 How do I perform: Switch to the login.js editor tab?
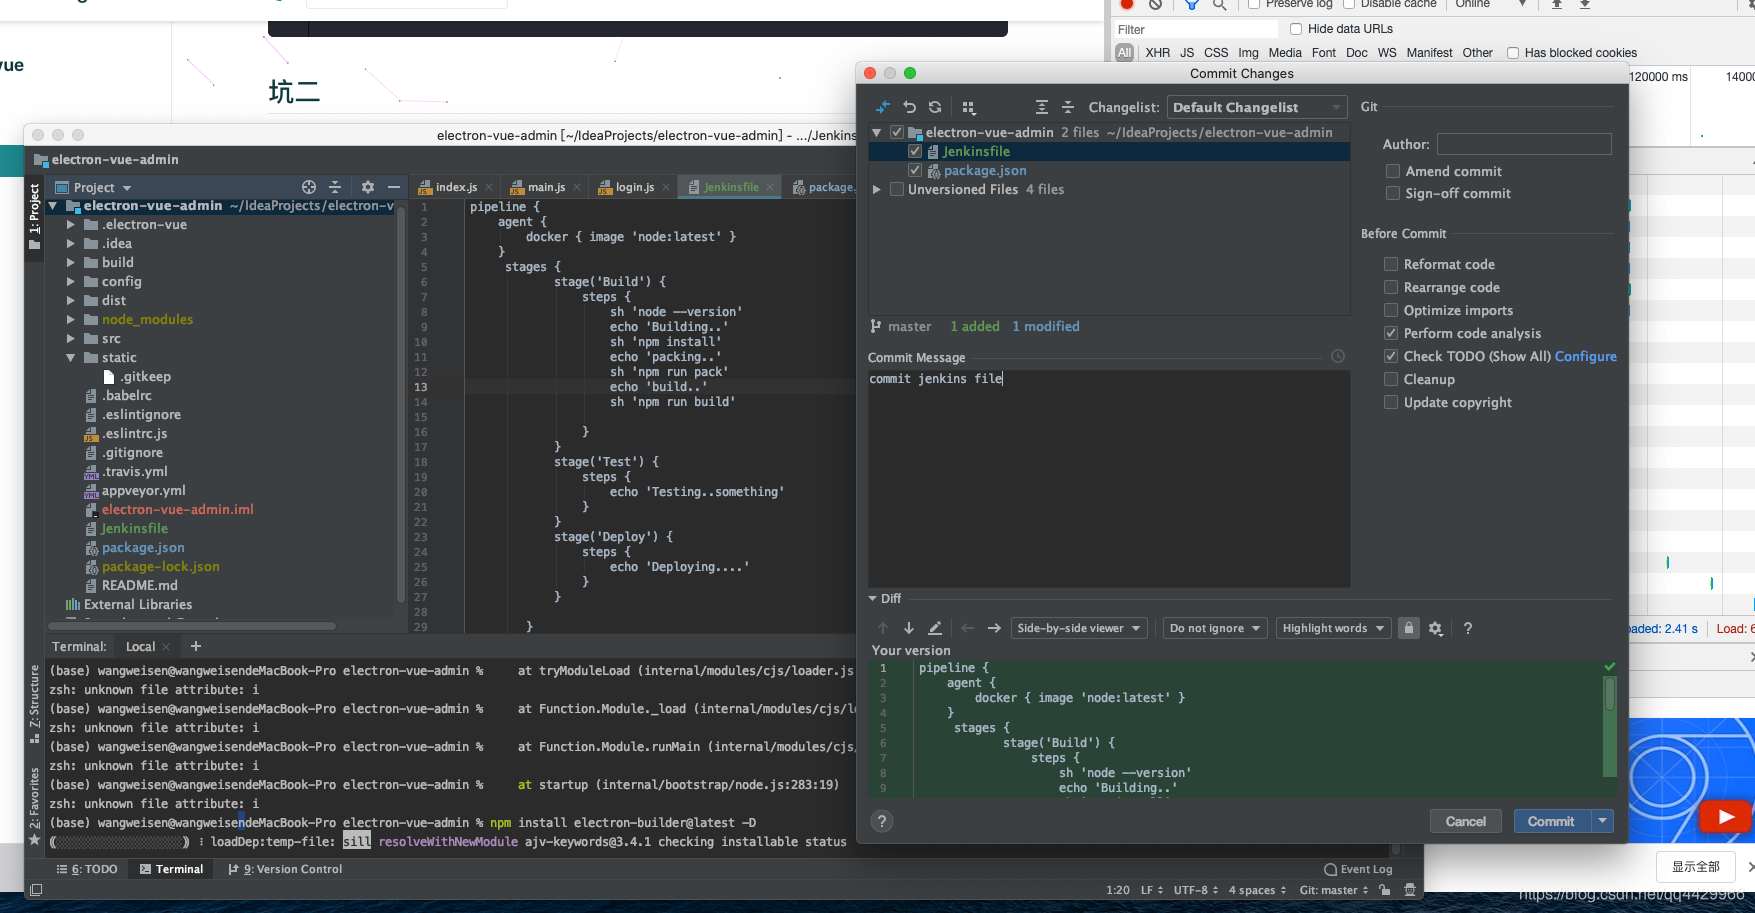click(634, 187)
